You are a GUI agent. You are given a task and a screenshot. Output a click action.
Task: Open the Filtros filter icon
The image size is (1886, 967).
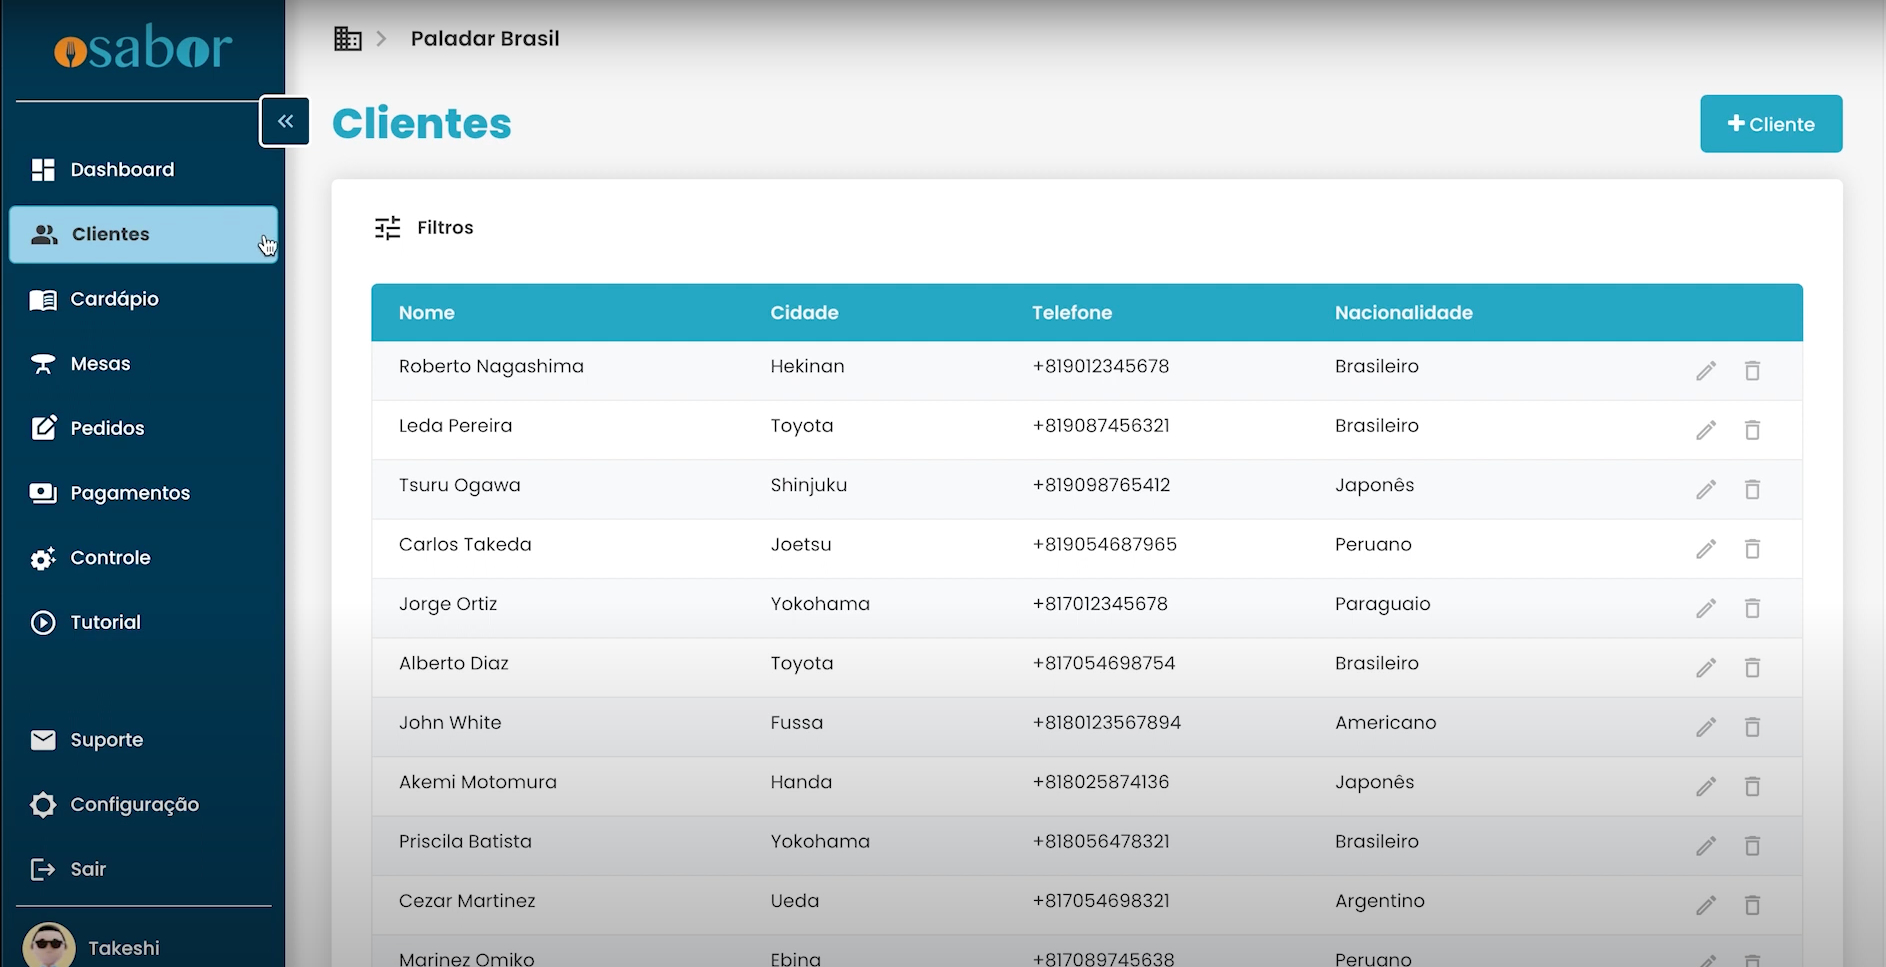click(x=387, y=228)
